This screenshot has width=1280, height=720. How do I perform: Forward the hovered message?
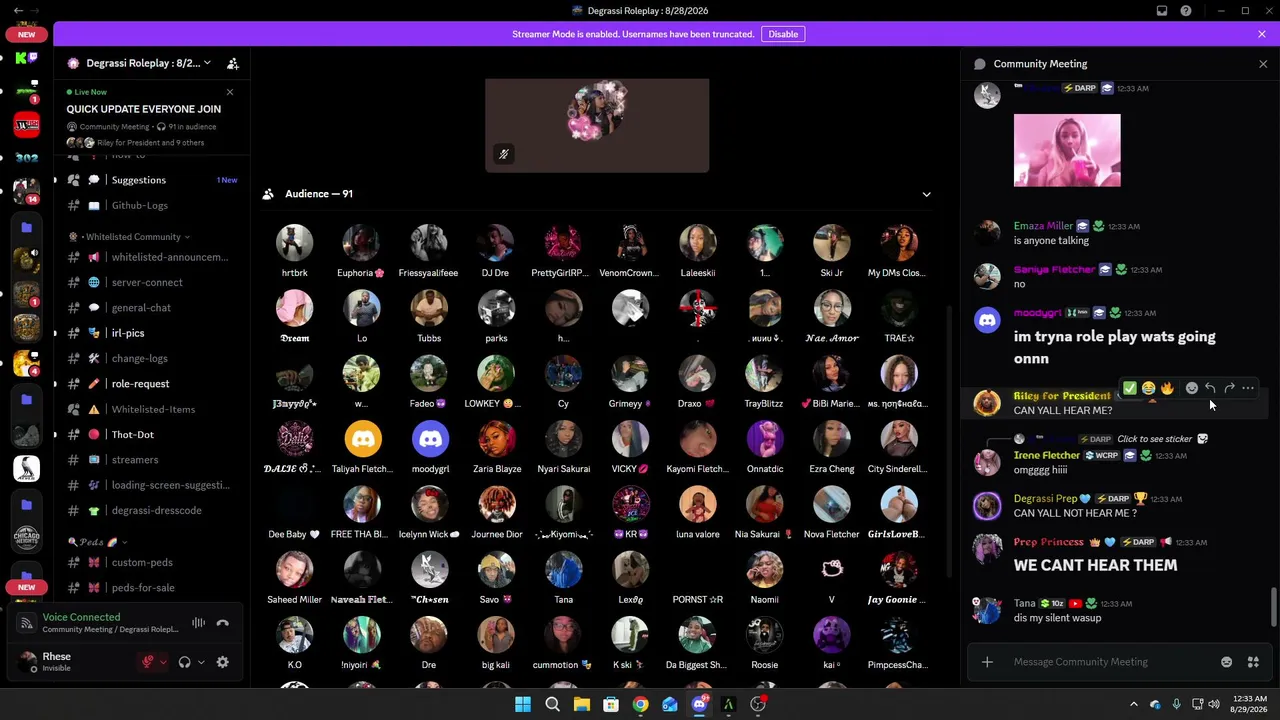click(1229, 388)
